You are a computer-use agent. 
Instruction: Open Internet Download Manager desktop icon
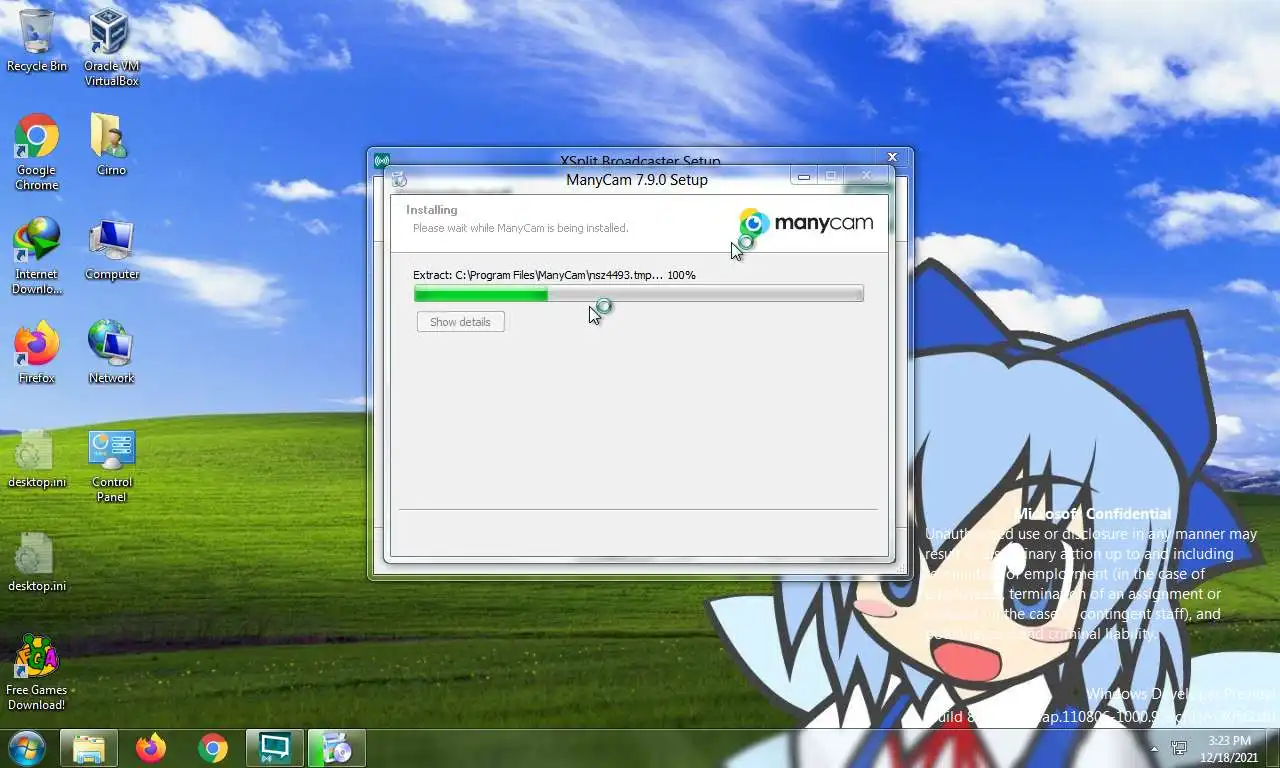(x=37, y=257)
